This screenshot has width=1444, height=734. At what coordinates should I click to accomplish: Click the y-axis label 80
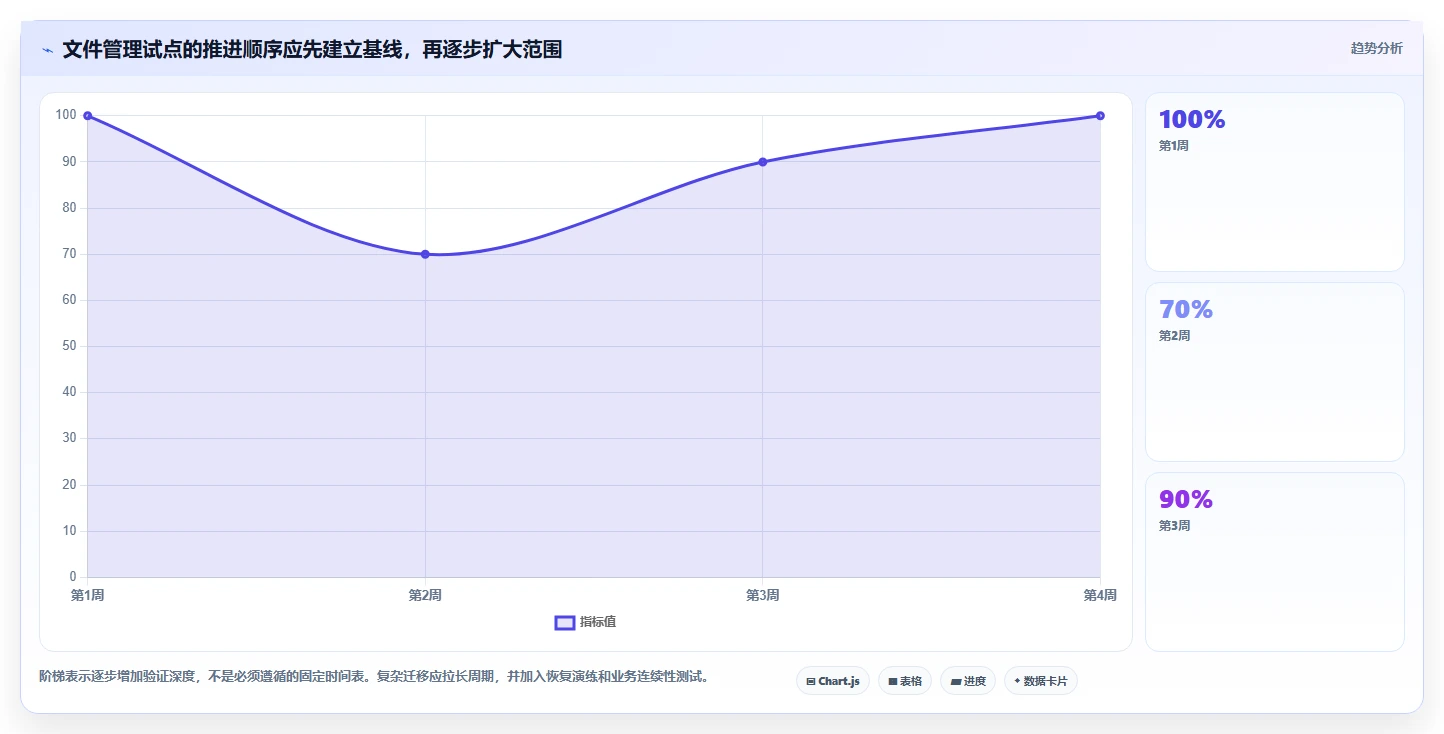point(69,208)
